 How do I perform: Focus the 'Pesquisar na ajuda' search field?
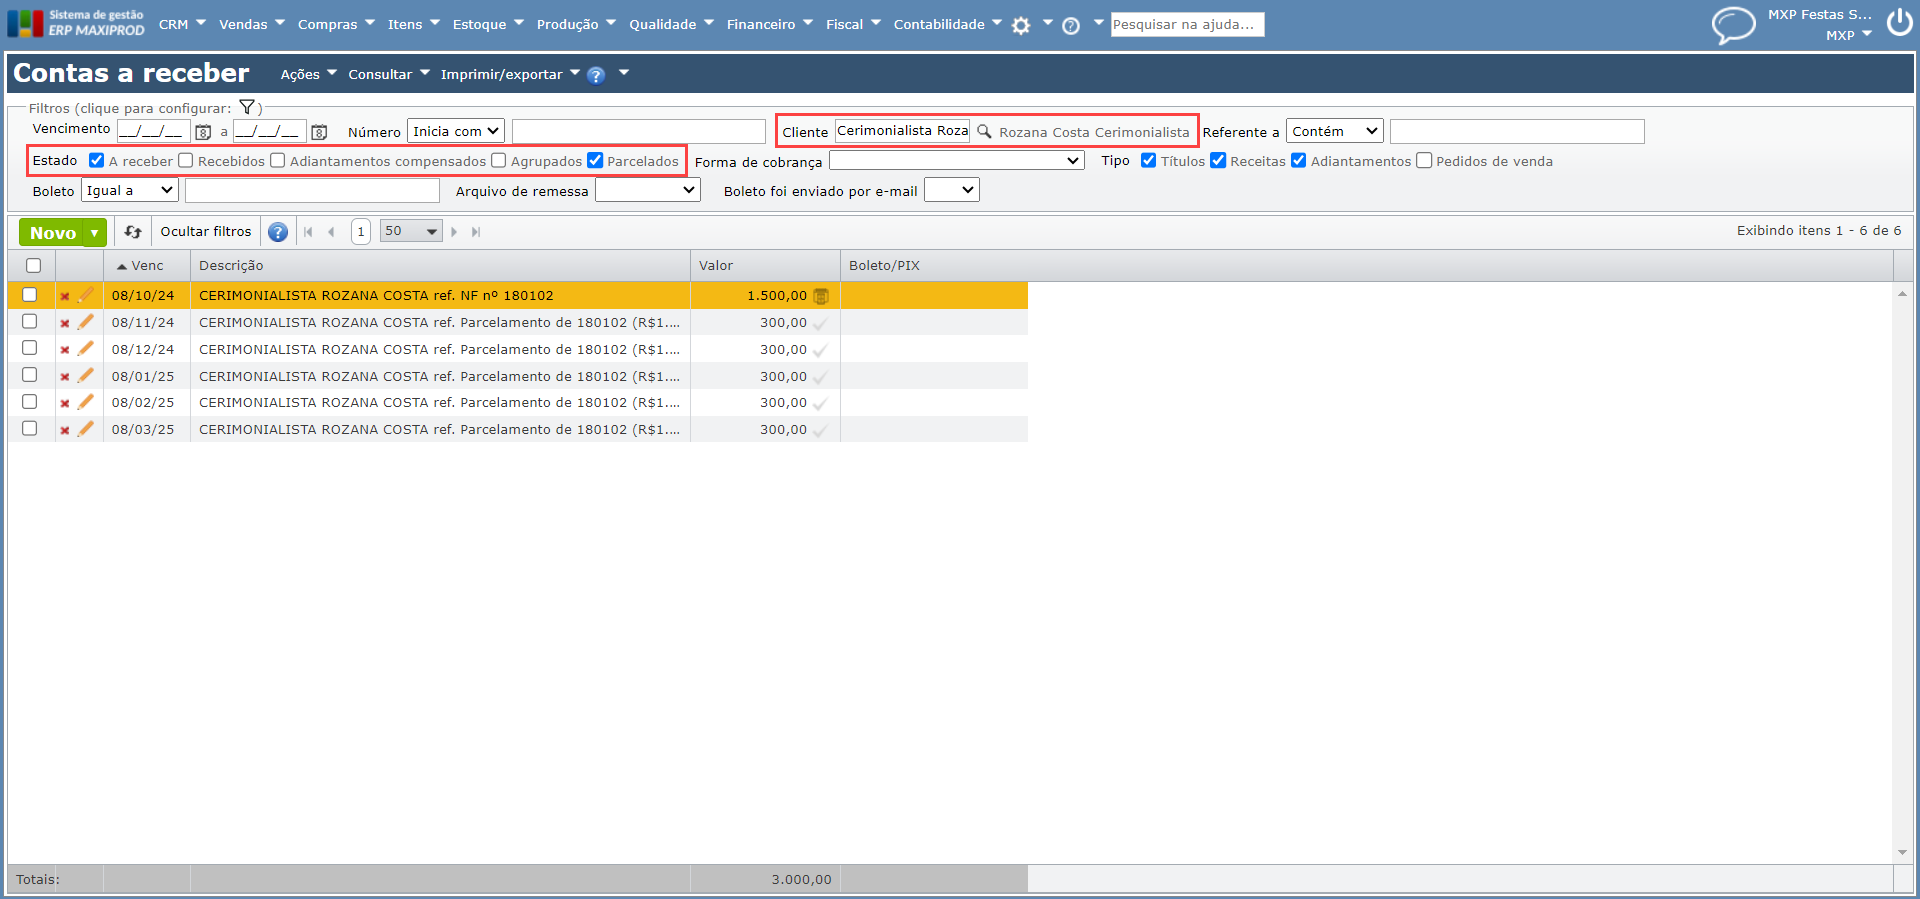tap(1187, 25)
